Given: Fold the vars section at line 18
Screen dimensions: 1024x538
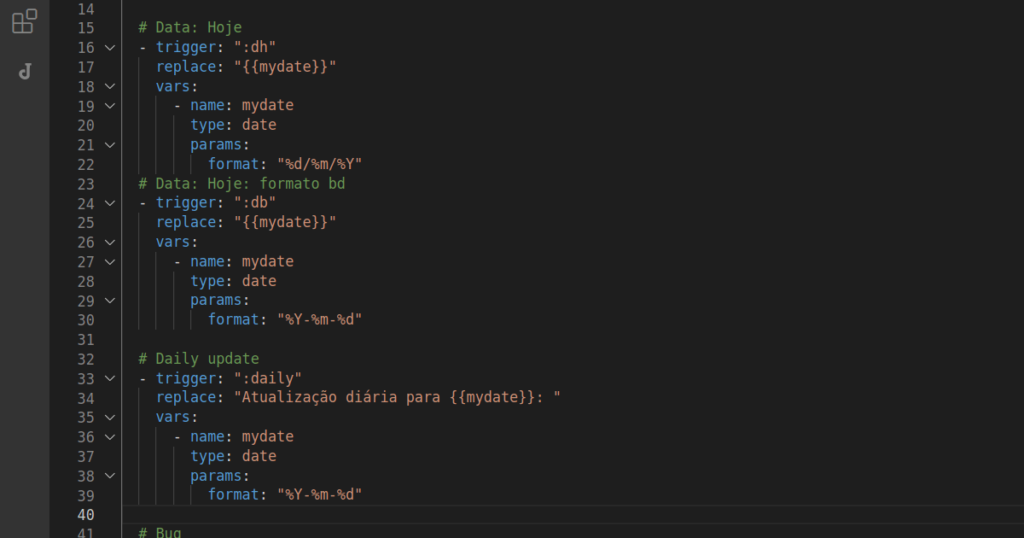Looking at the screenshot, I should coord(109,86).
